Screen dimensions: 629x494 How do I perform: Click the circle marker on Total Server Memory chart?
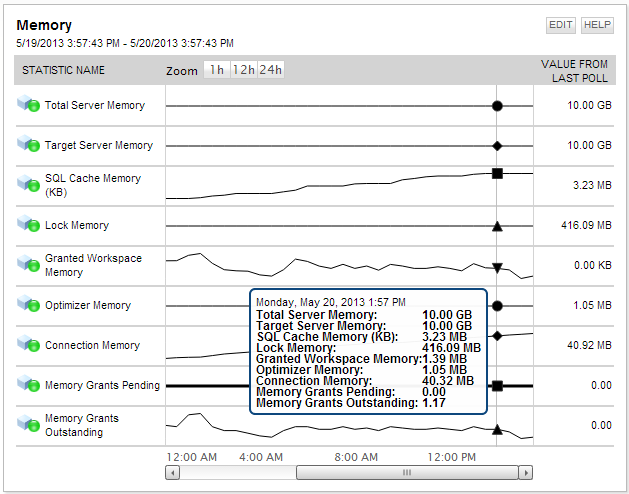coord(497,106)
